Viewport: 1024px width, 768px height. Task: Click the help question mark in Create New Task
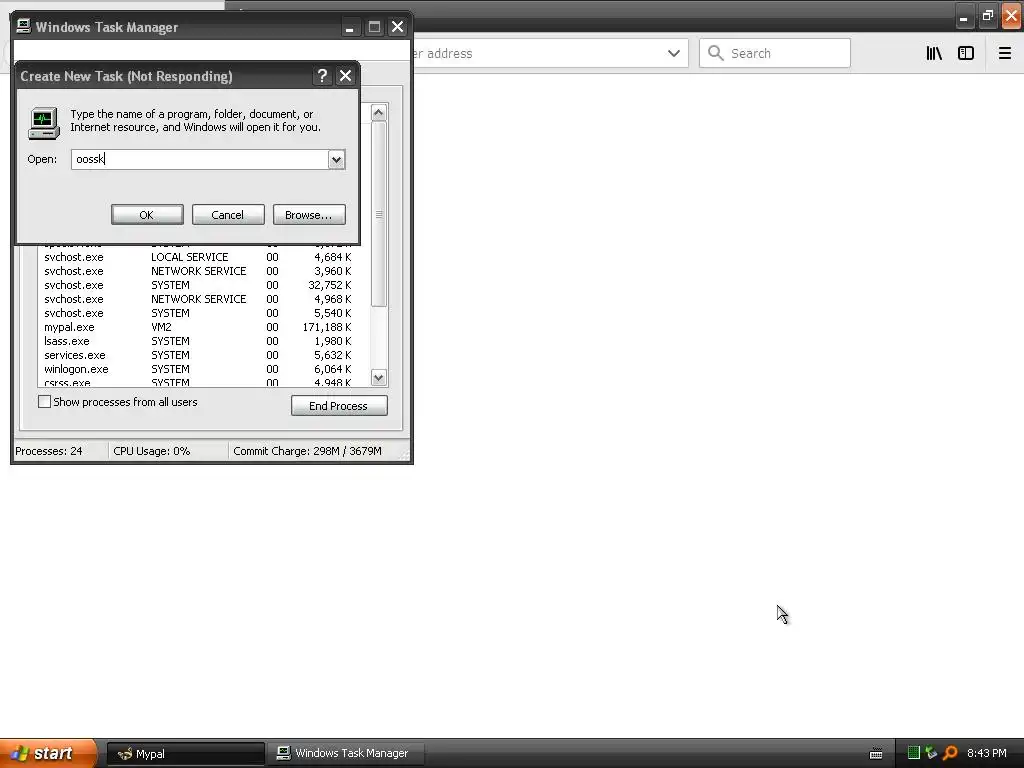click(322, 76)
